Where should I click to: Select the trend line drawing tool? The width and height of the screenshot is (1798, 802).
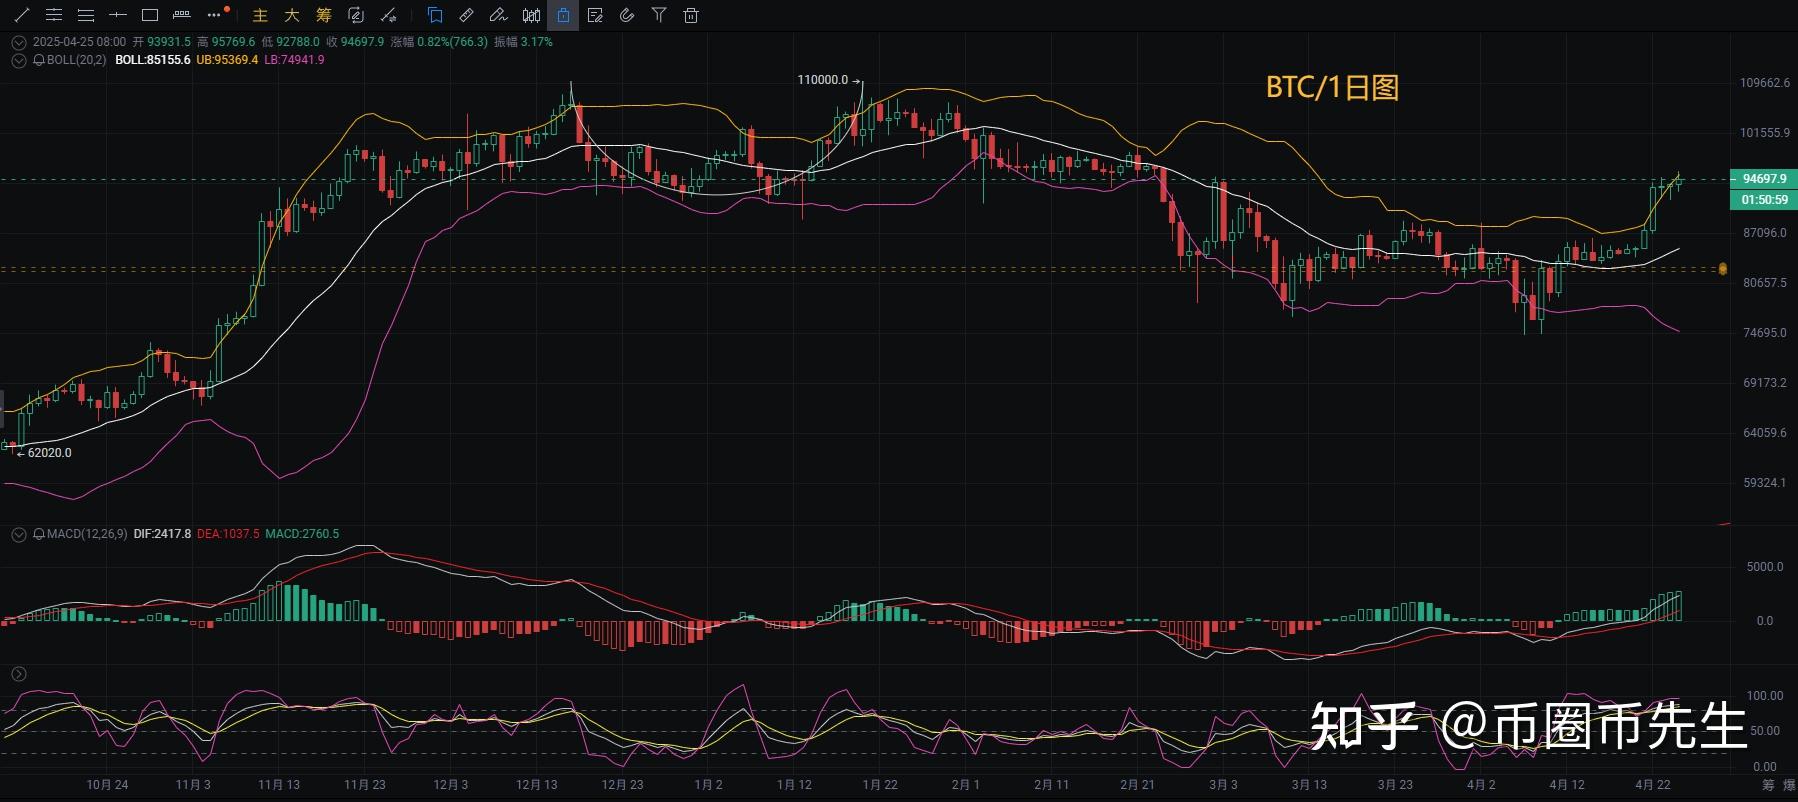pos(21,15)
